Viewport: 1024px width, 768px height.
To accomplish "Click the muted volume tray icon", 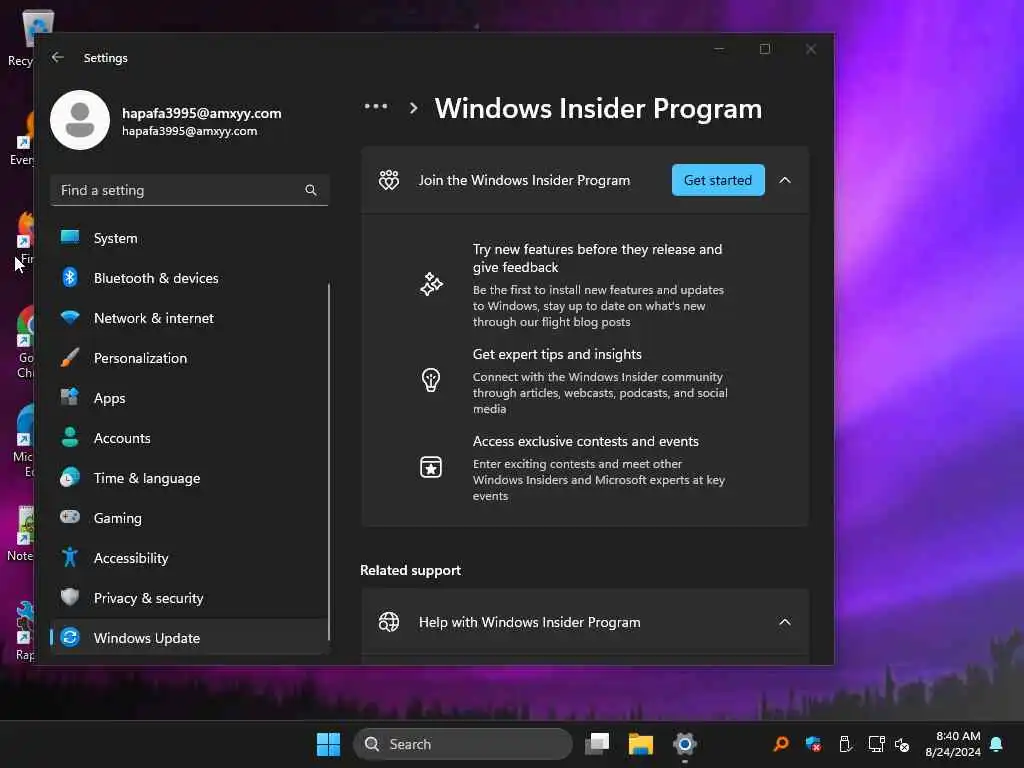I will pos(903,744).
